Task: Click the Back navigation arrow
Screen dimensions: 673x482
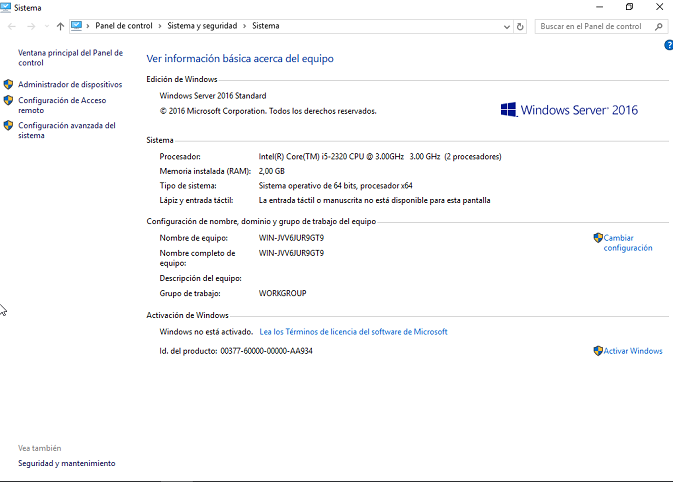Action: (x=12, y=26)
